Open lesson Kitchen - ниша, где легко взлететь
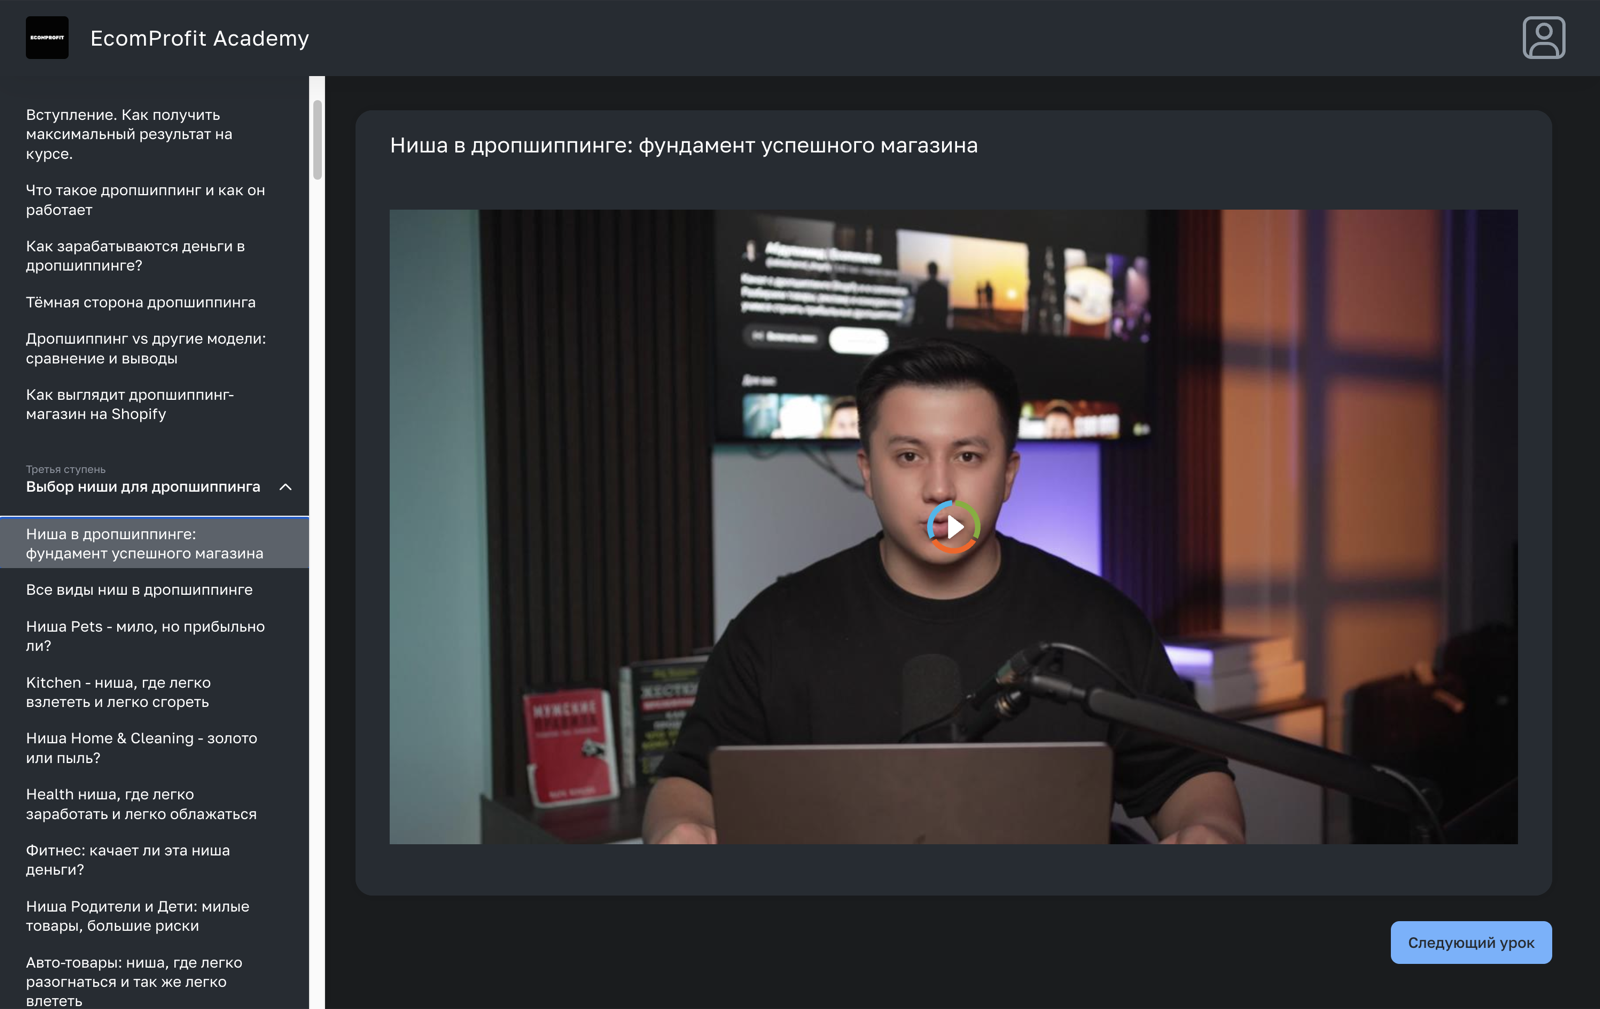 (x=154, y=692)
